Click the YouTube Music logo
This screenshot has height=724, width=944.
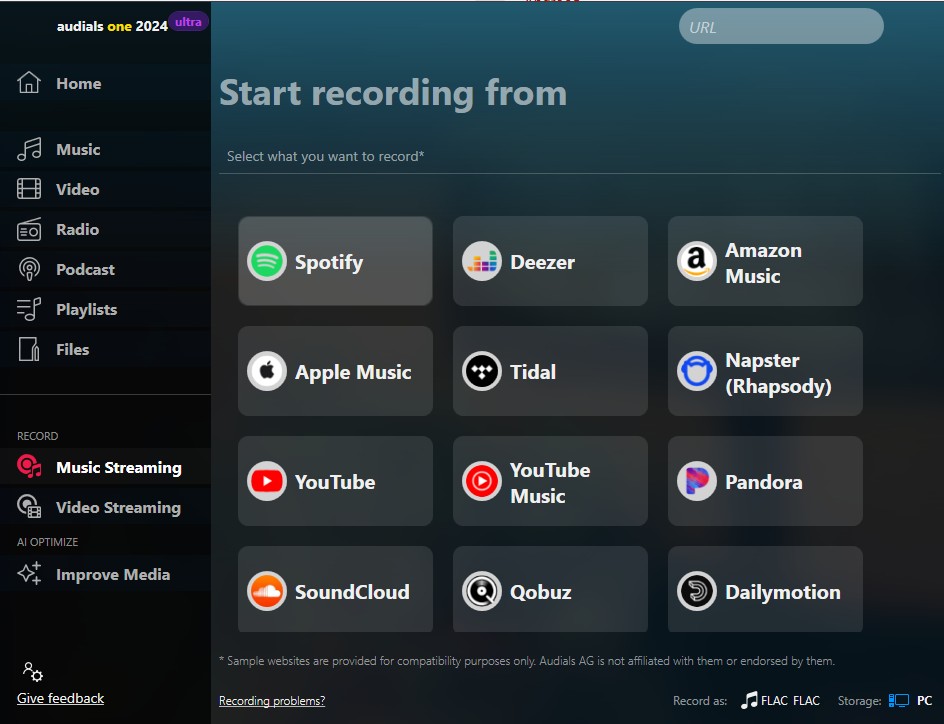[x=482, y=481]
